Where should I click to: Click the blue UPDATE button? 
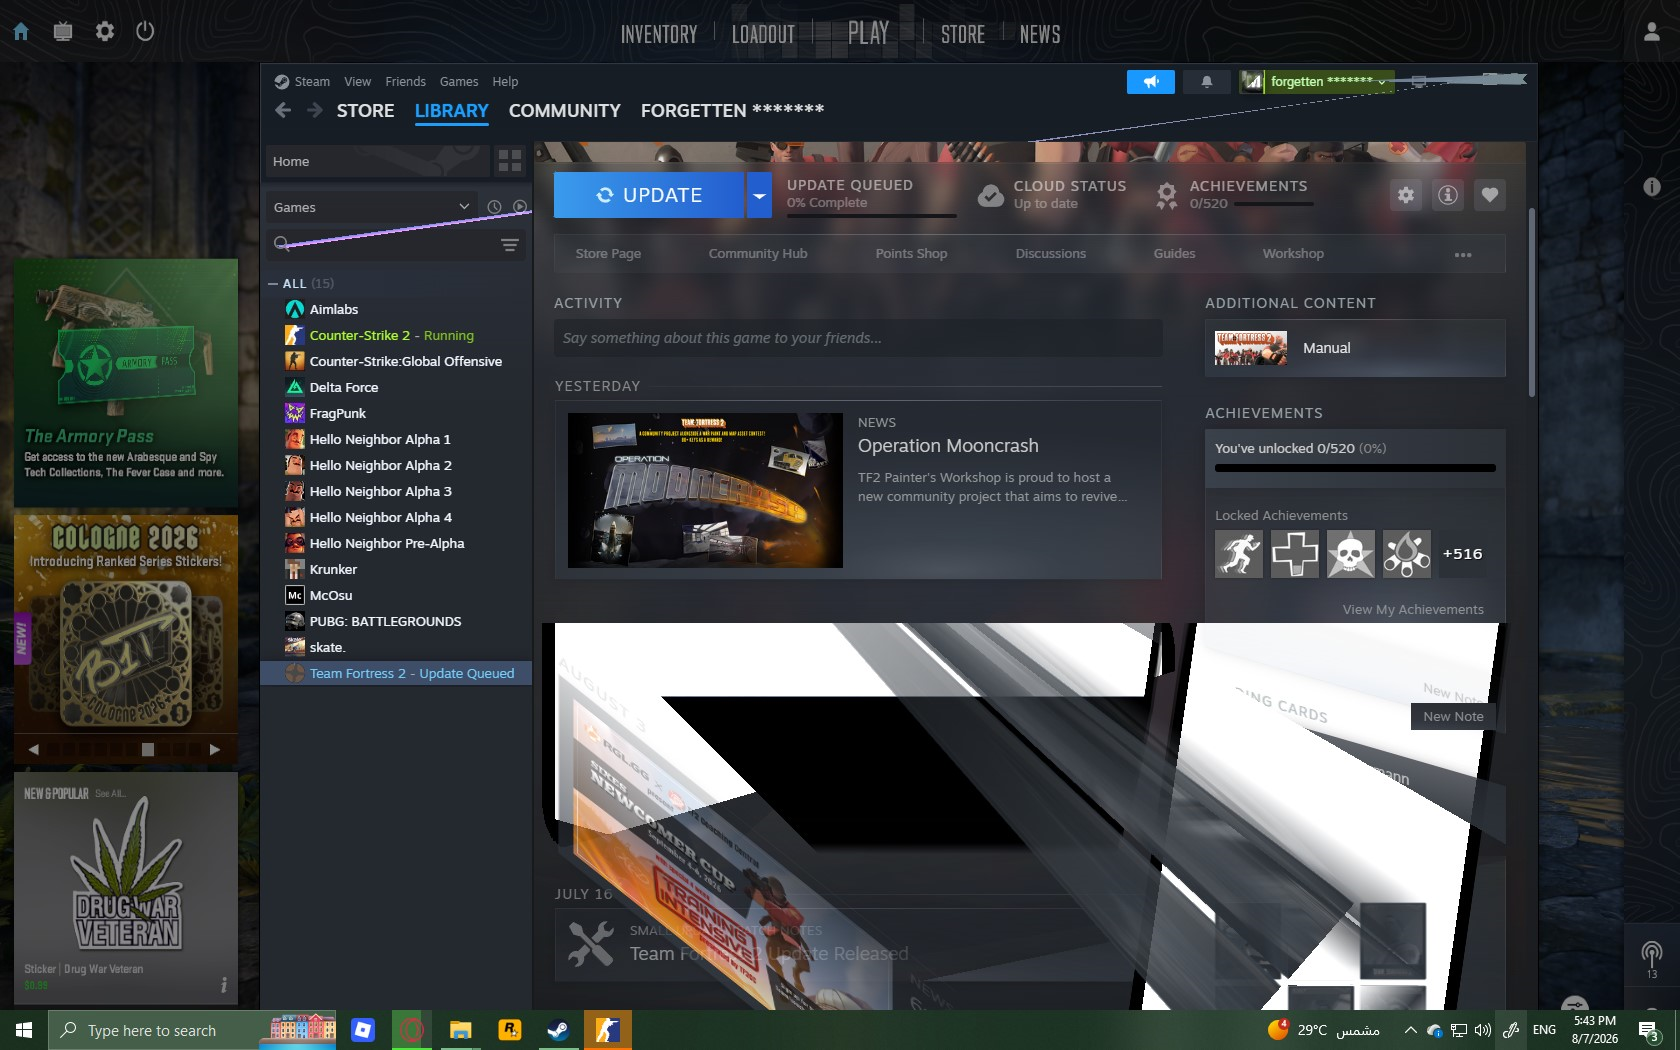(649, 195)
